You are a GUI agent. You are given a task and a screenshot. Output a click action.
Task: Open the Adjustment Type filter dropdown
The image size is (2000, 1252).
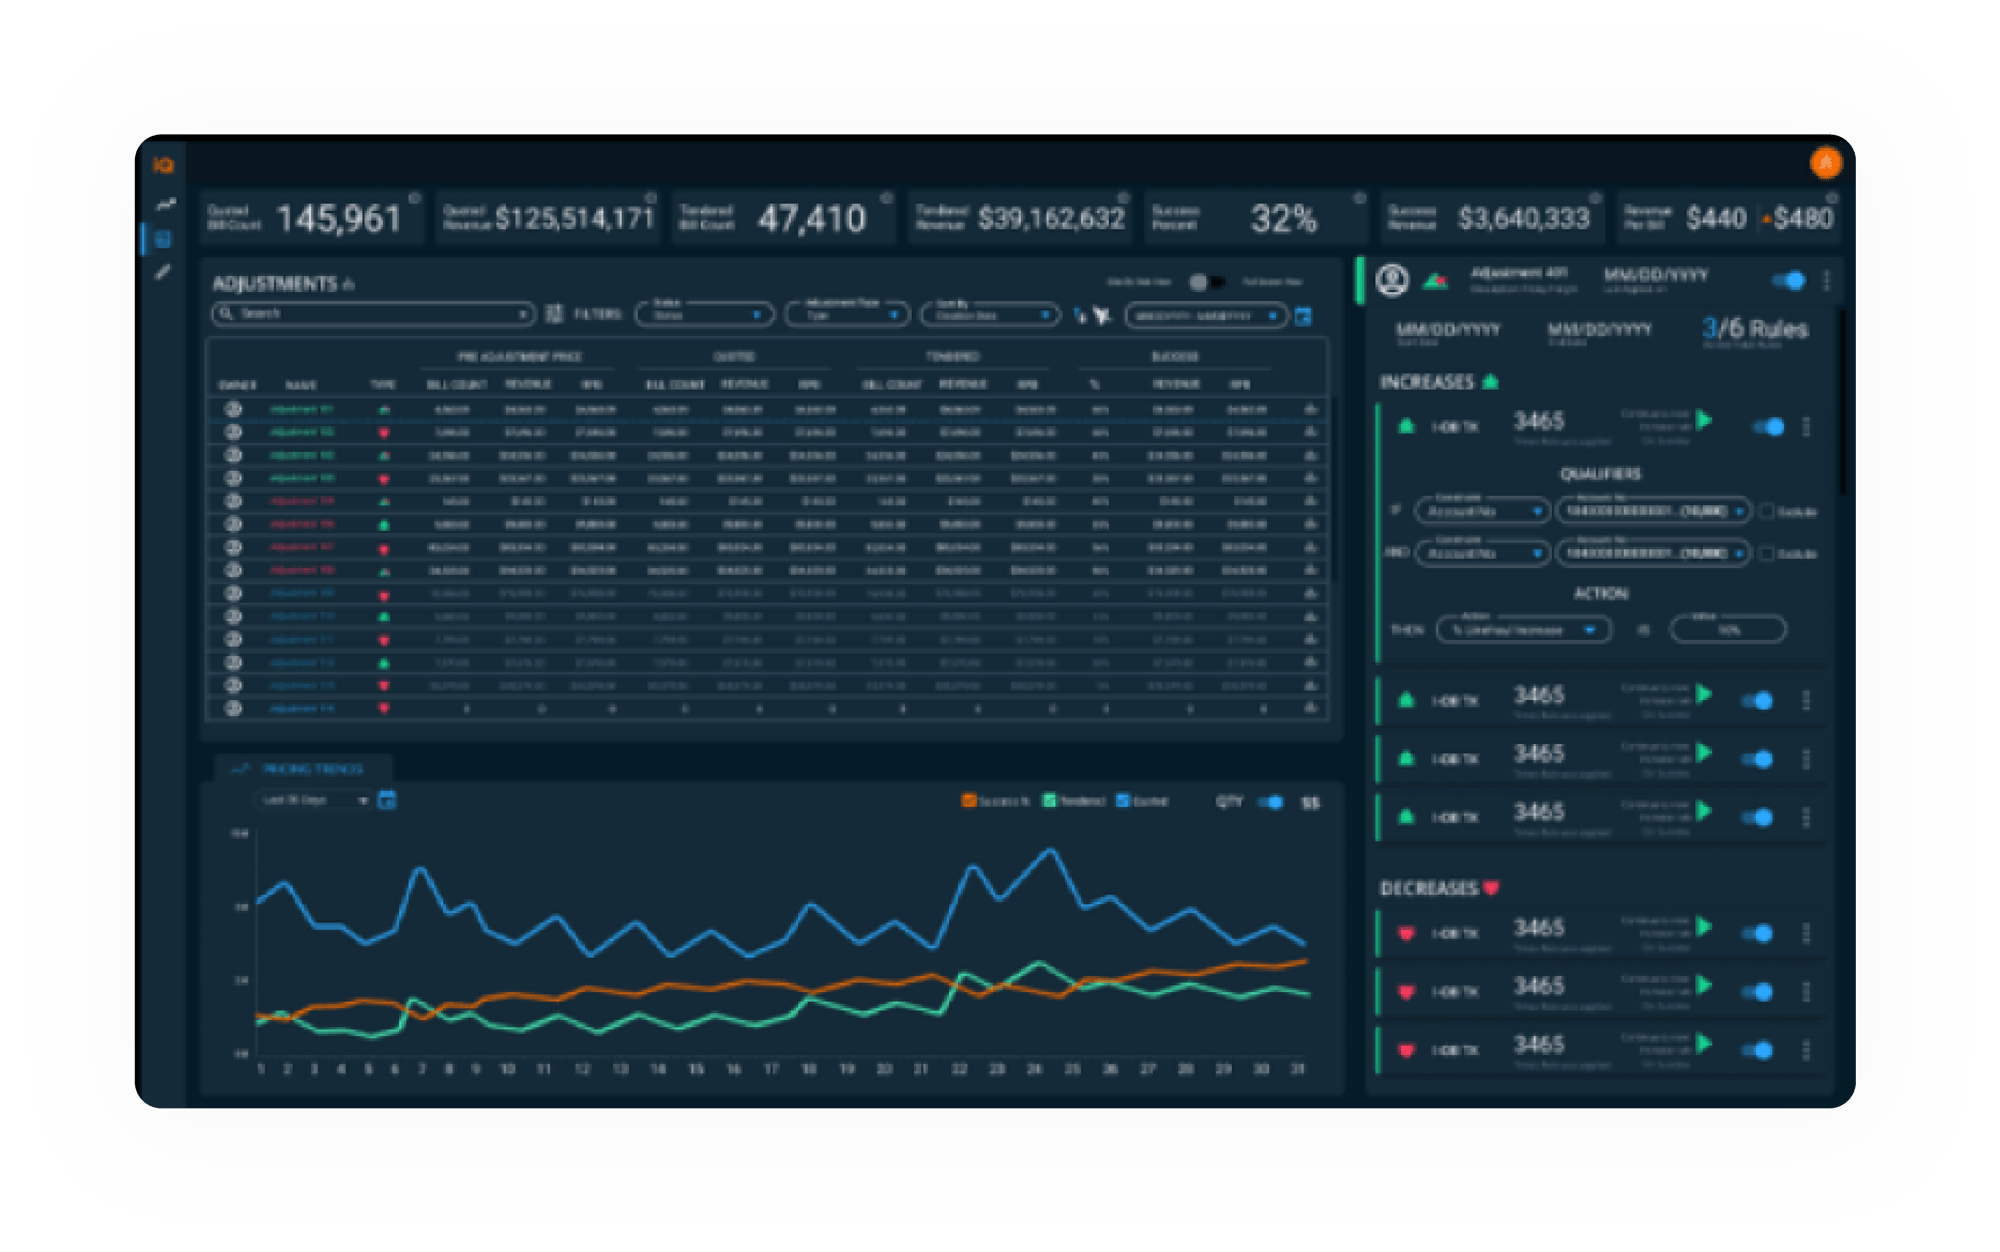click(x=847, y=315)
